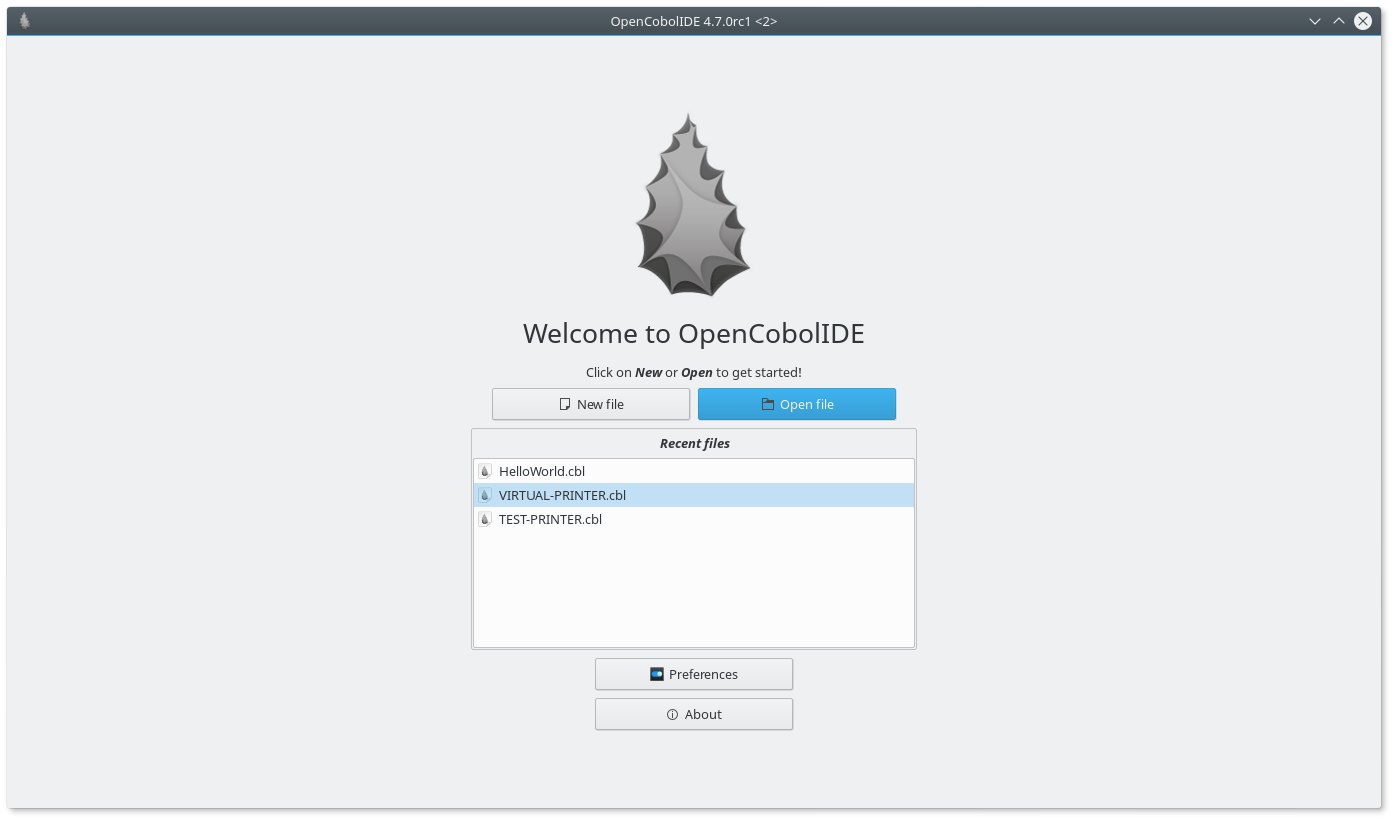
Task: Click the file icon beside TEST-PRINTER.cbl
Action: (x=485, y=519)
